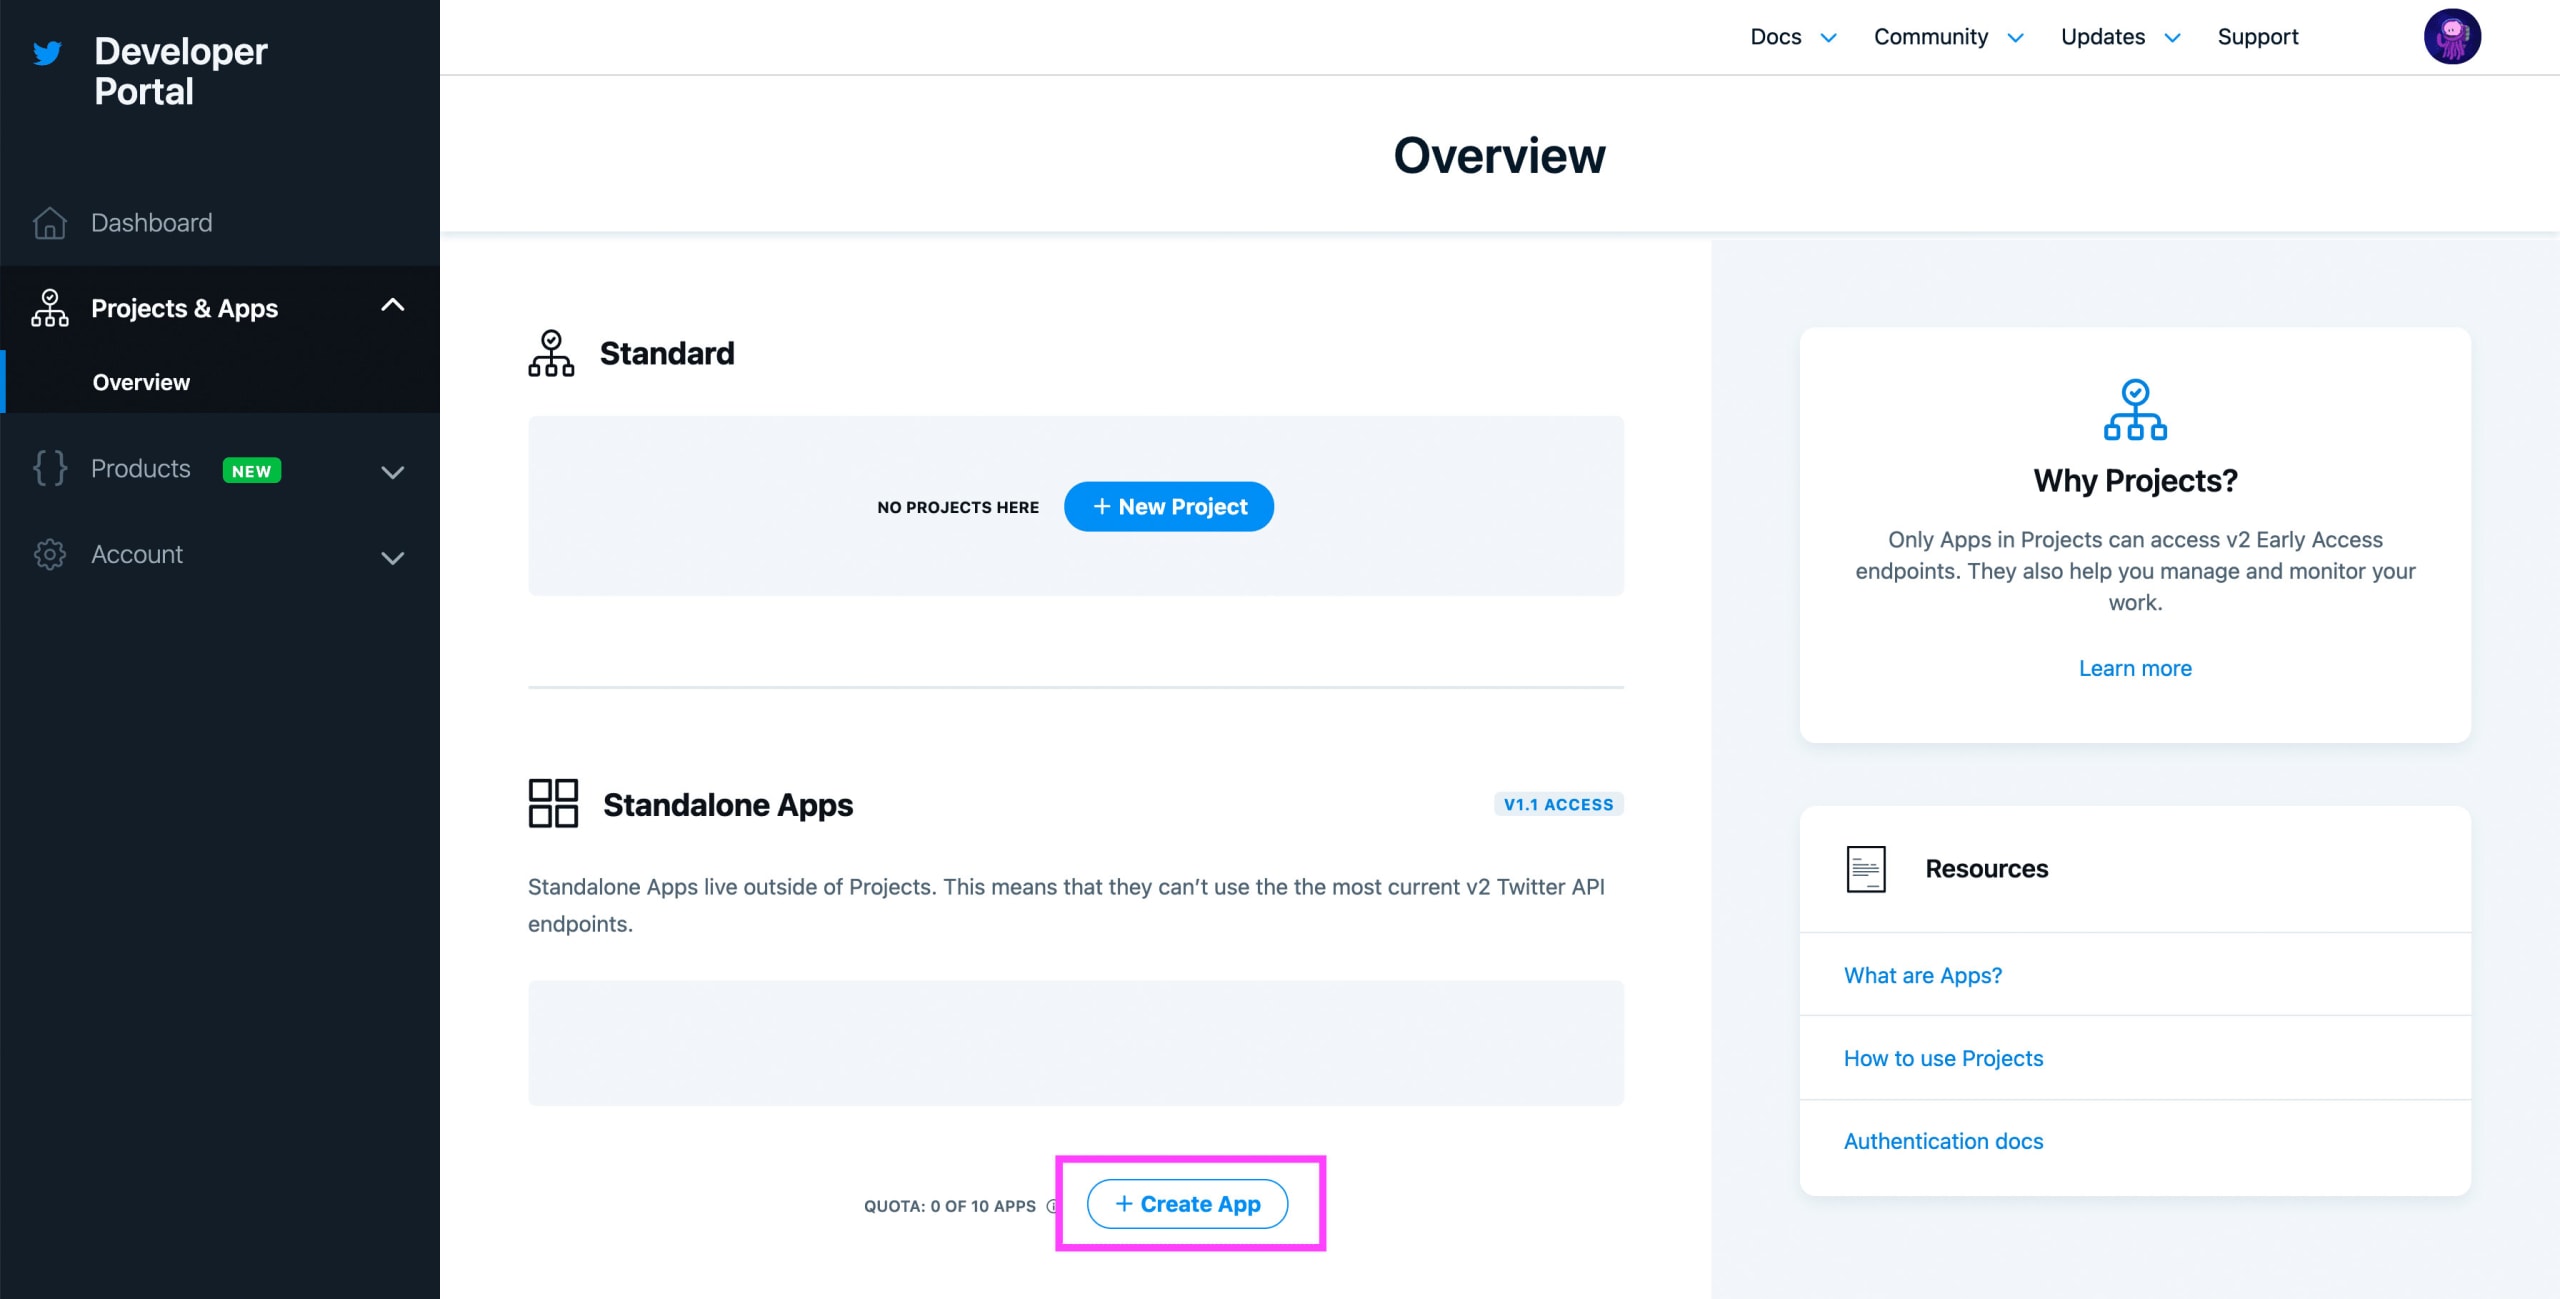The width and height of the screenshot is (2560, 1299).
Task: Click the Create App button
Action: pos(1187,1204)
